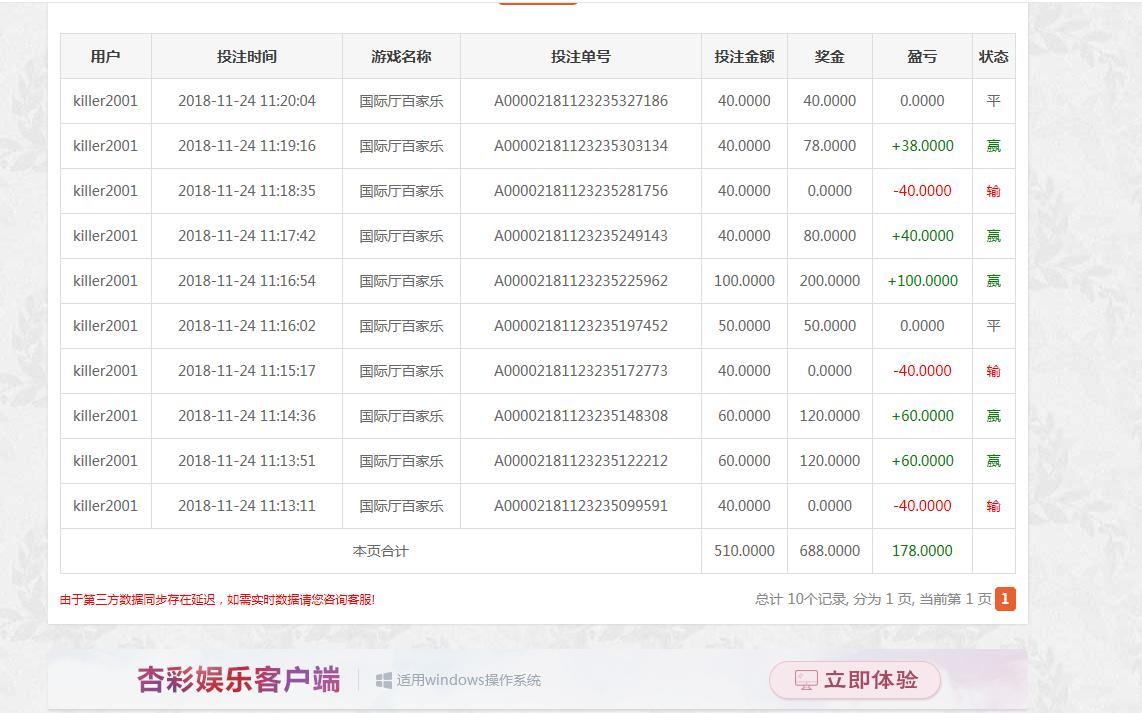Image resolution: width=1142 pixels, height=713 pixels.
Task: Select order number A00002181123235148308
Action: (580, 416)
